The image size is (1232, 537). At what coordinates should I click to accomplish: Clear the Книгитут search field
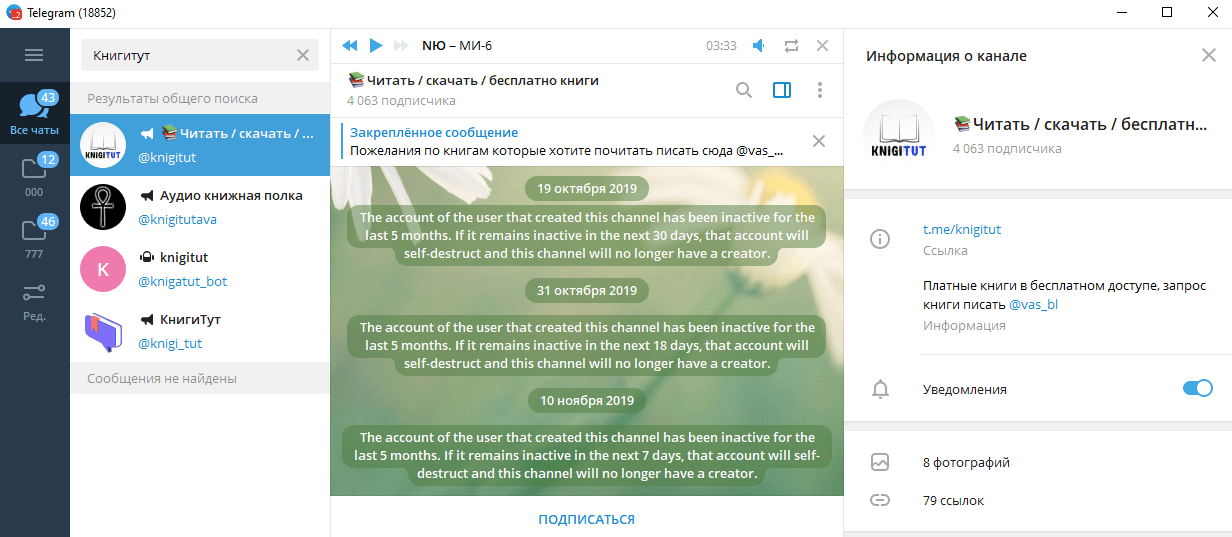(303, 56)
